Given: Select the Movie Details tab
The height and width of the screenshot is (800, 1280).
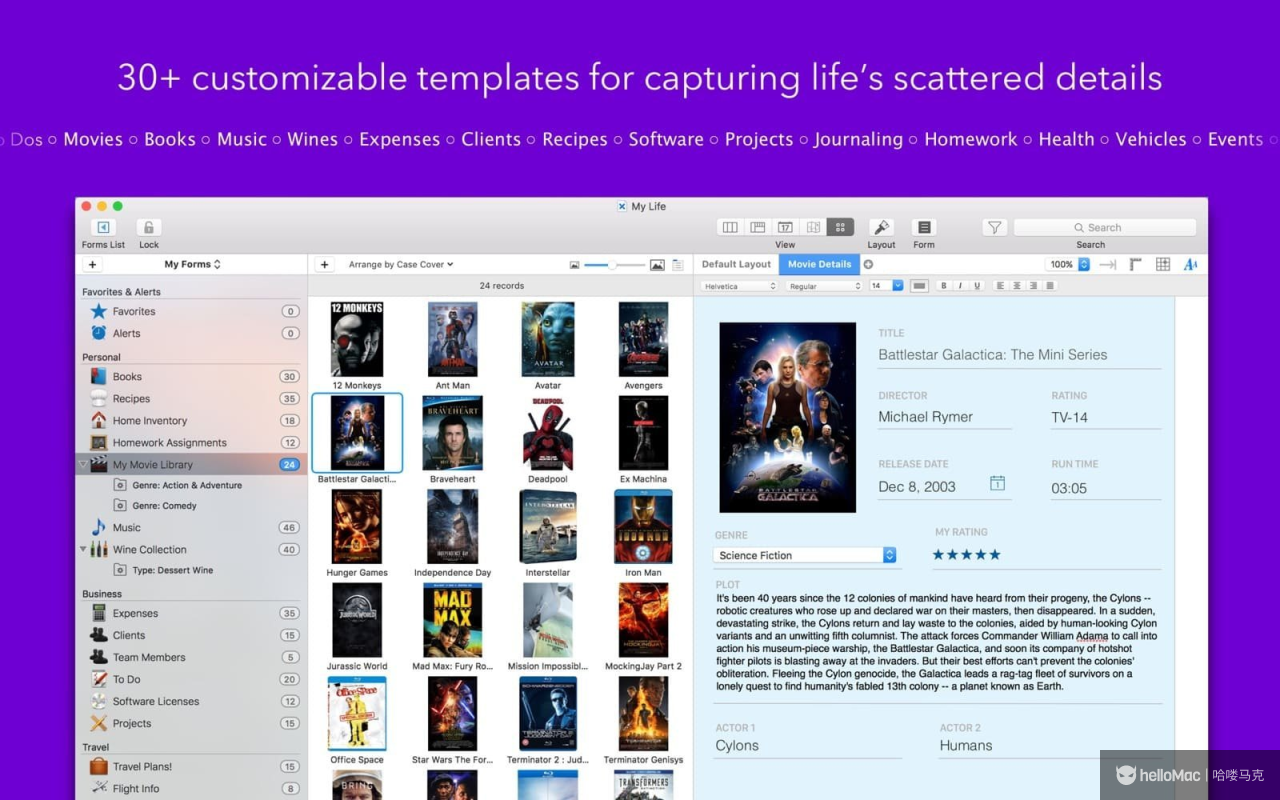Looking at the screenshot, I should tap(819, 264).
